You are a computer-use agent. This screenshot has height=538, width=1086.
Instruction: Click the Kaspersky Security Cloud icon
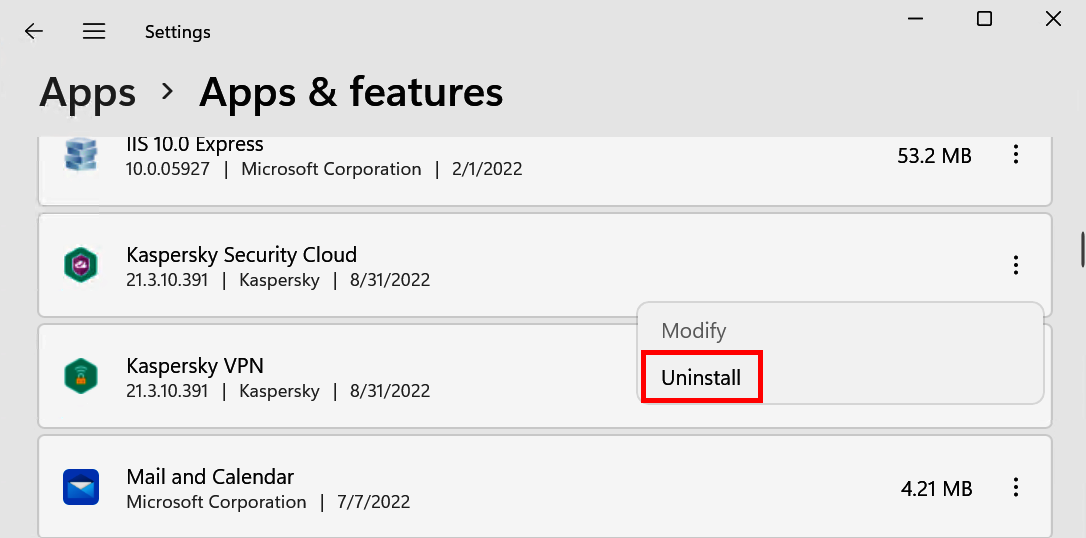[x=78, y=265]
